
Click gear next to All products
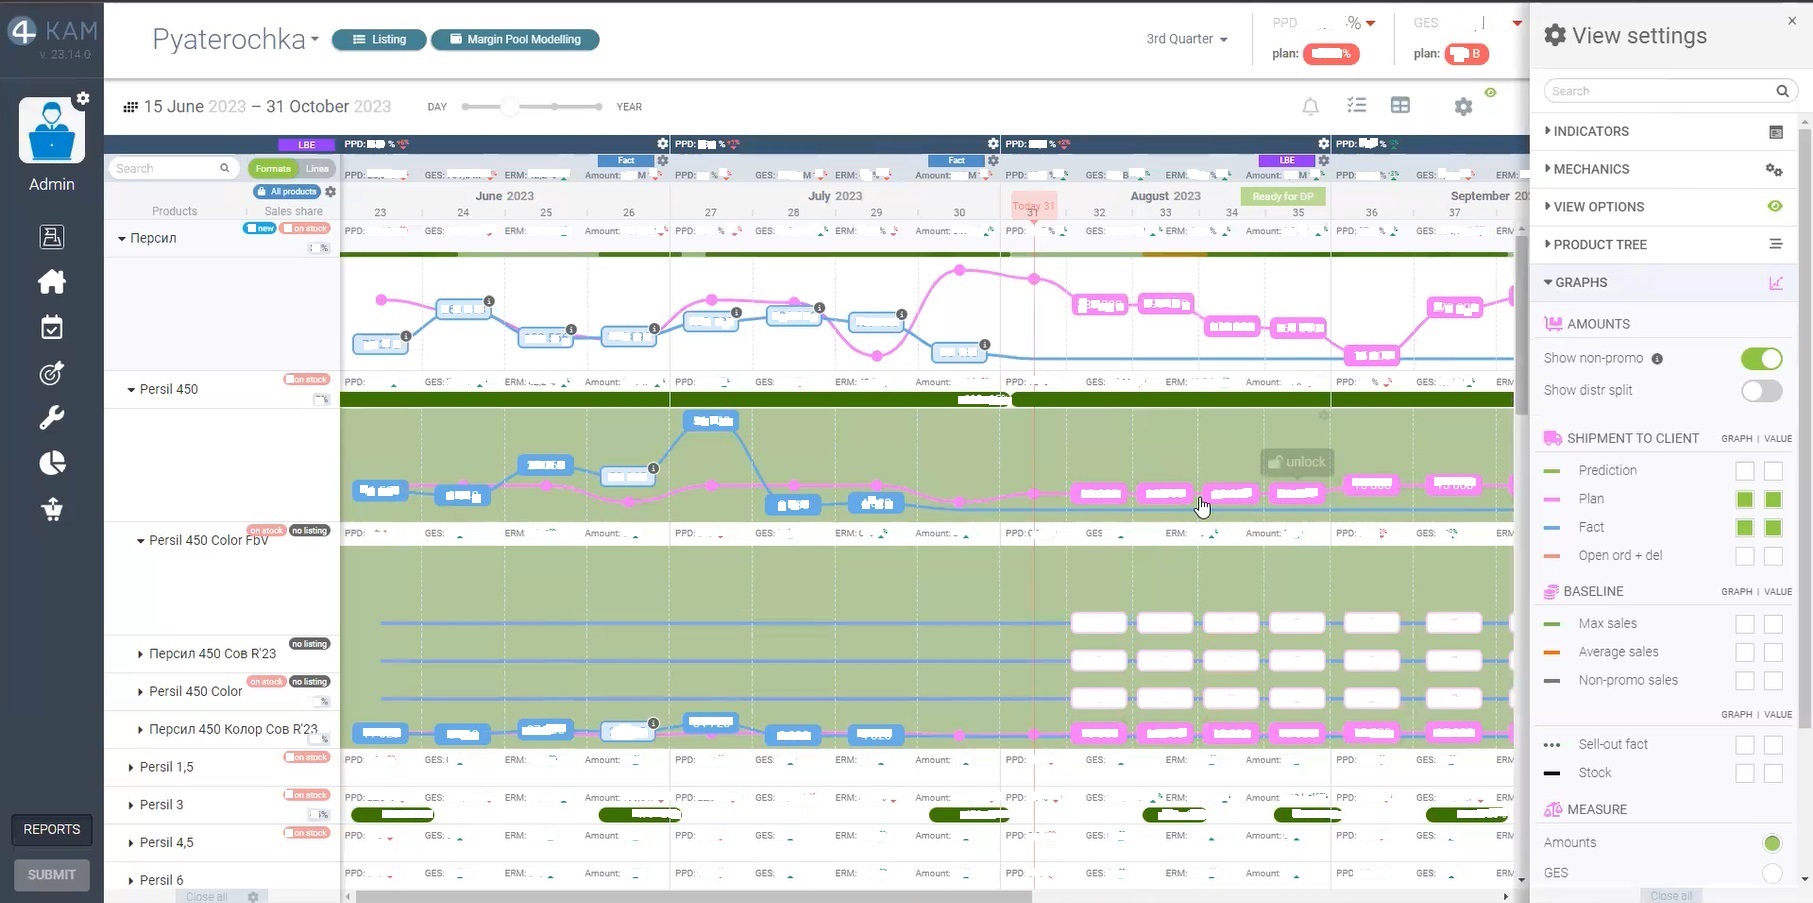(331, 192)
